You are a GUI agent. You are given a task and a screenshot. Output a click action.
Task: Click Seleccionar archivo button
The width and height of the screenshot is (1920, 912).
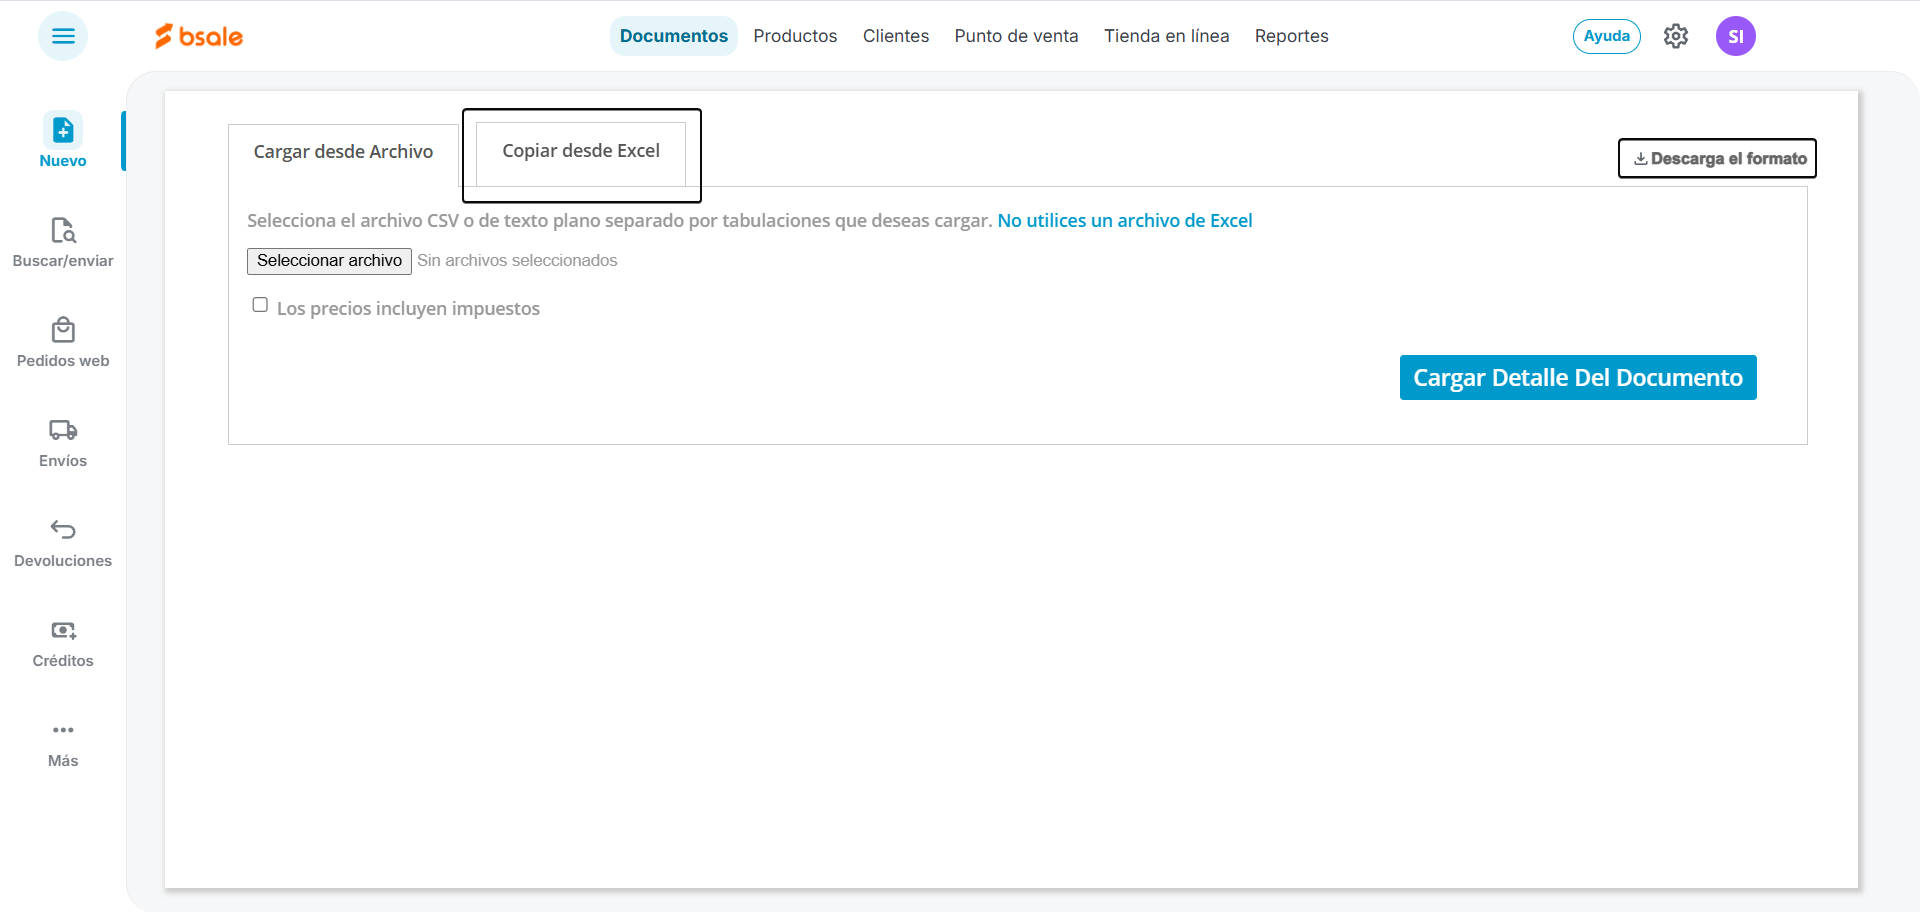(329, 261)
